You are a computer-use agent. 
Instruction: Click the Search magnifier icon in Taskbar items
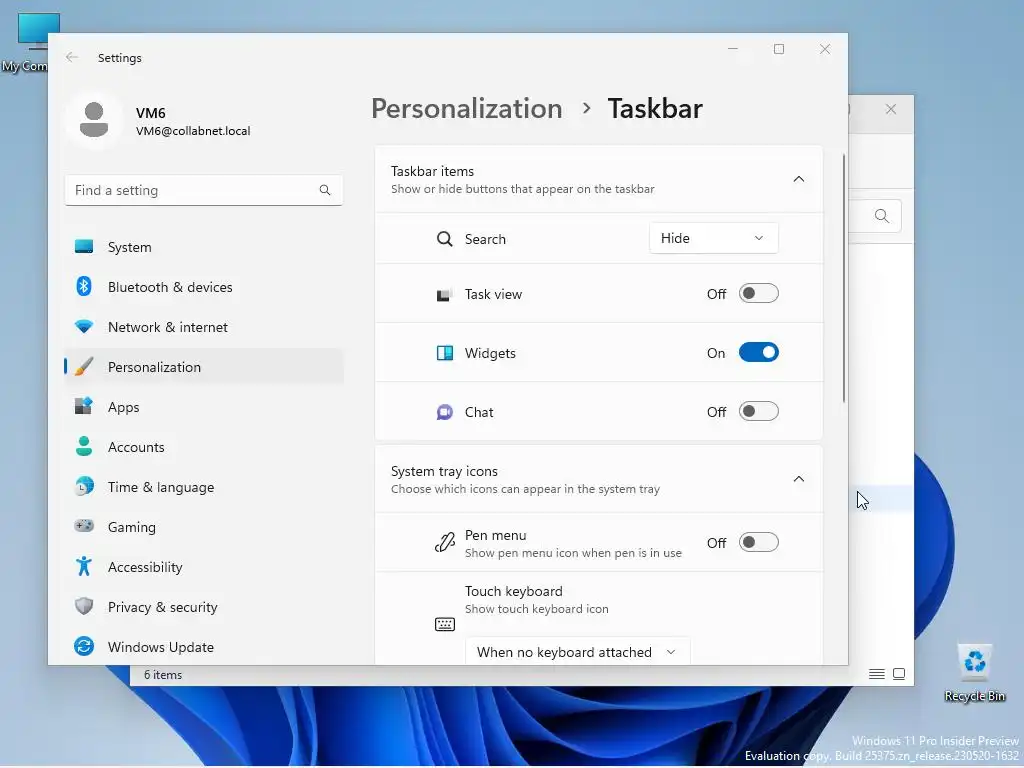pos(444,239)
